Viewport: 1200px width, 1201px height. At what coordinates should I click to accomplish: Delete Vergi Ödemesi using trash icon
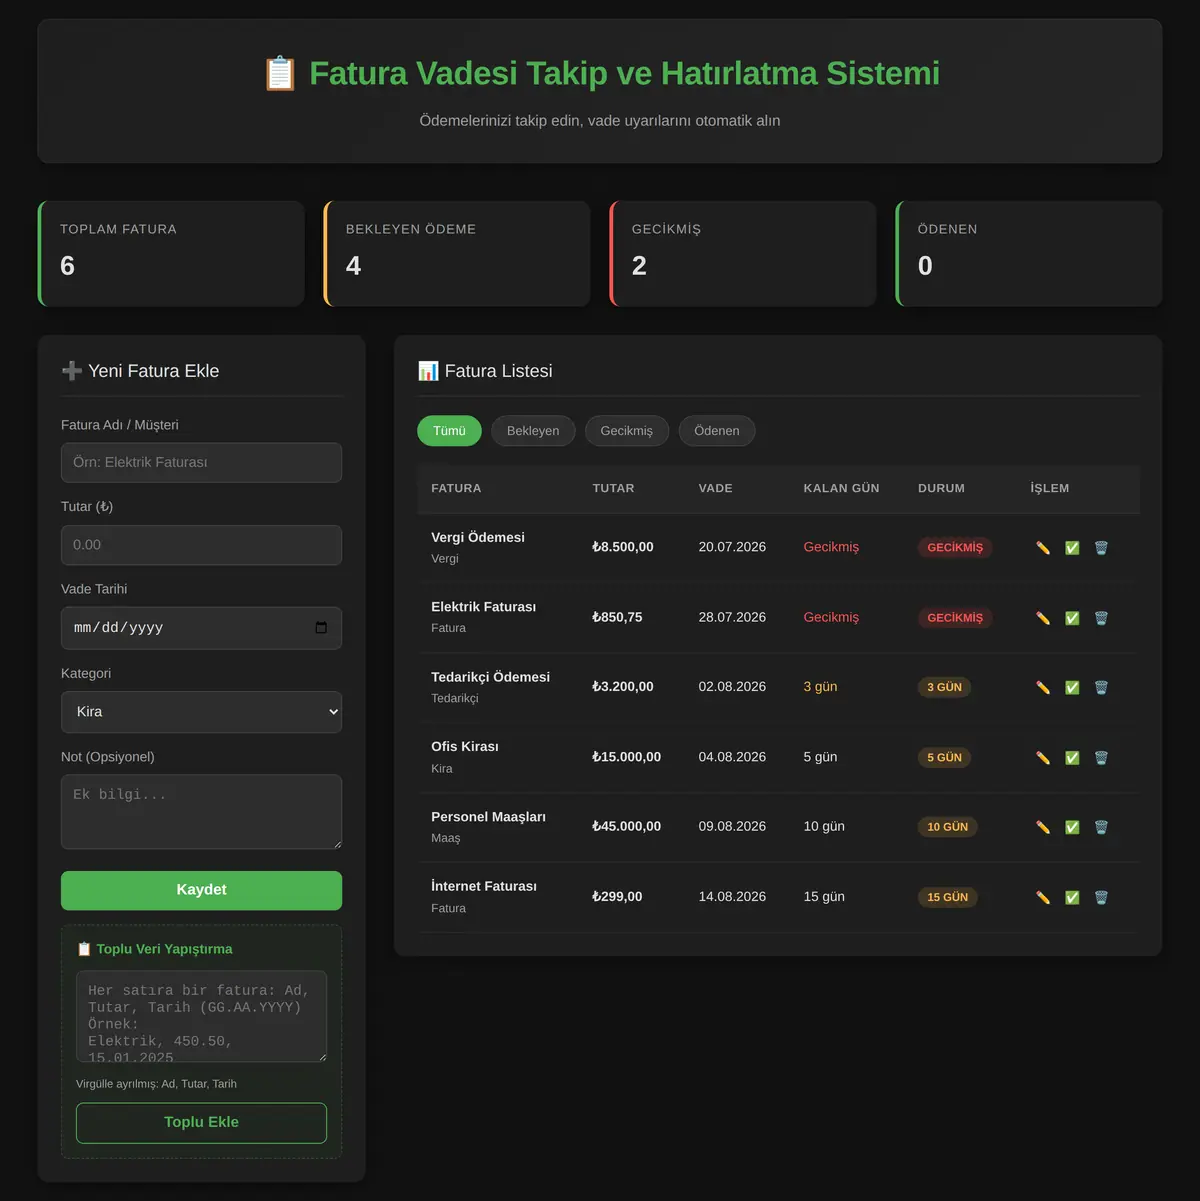click(x=1101, y=548)
